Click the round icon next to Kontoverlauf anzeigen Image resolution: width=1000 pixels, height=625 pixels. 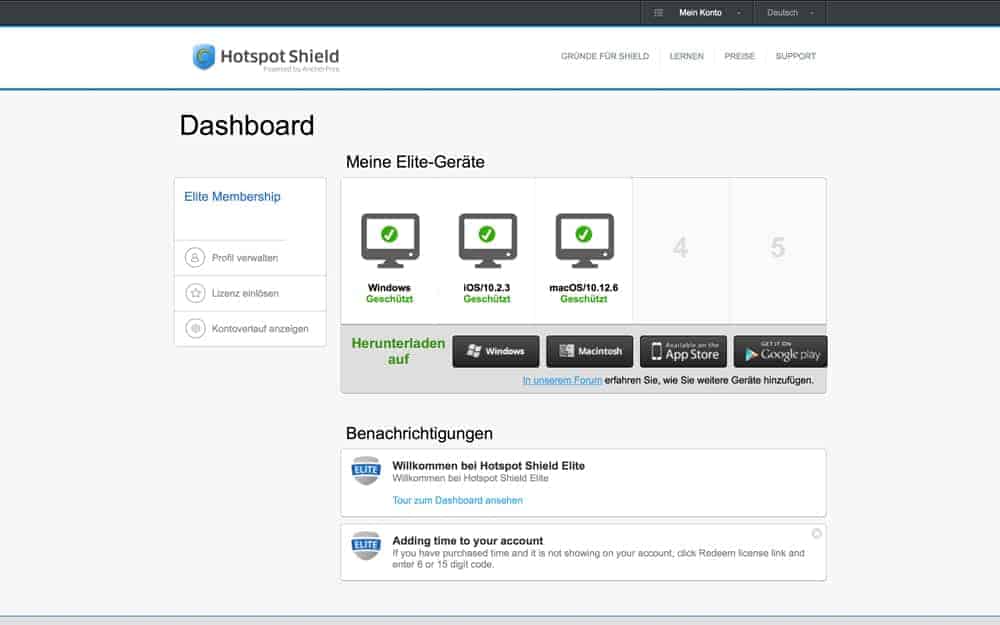195,328
